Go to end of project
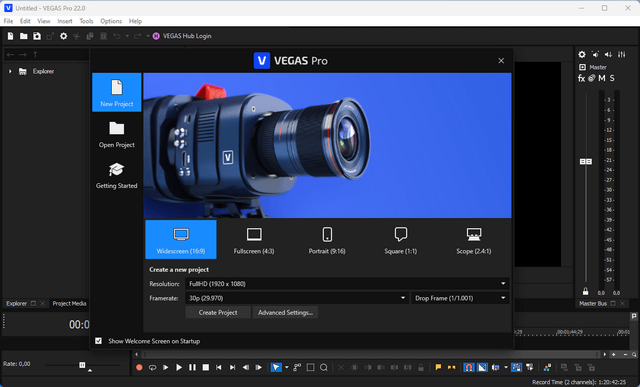 pos(232,367)
